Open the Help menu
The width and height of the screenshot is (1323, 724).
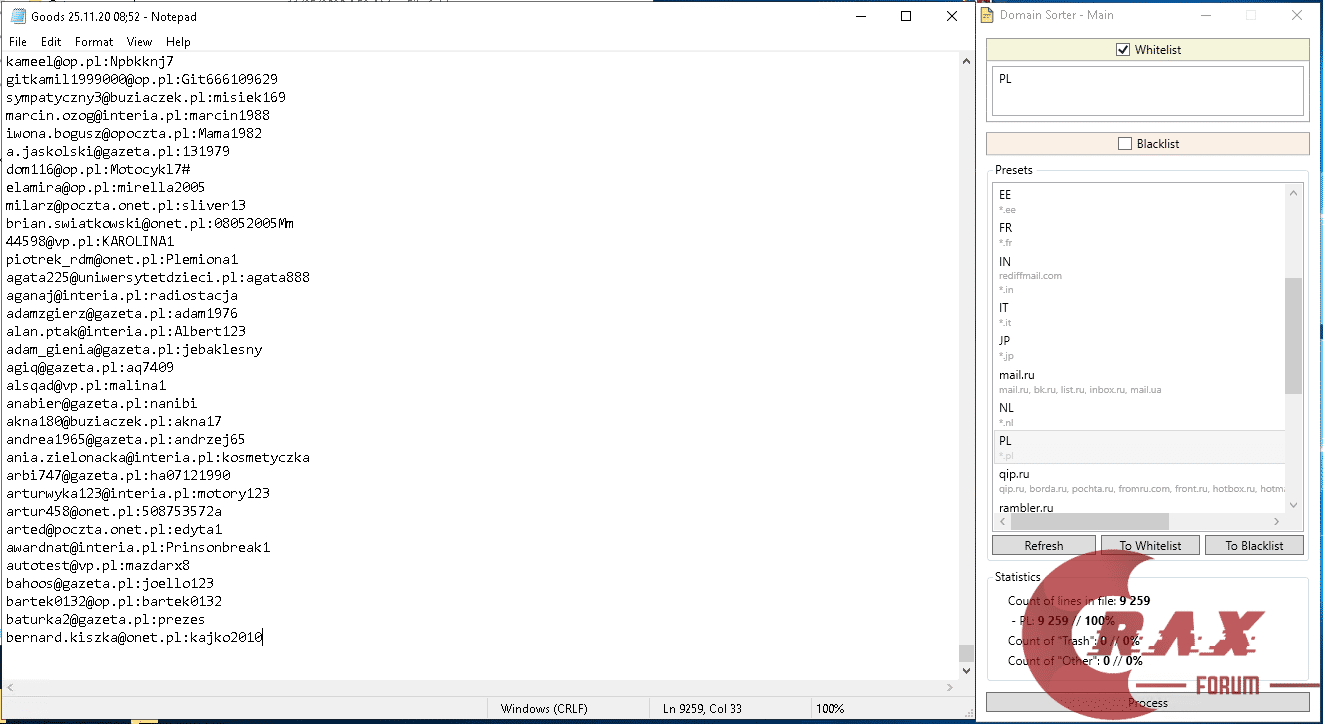pos(178,42)
